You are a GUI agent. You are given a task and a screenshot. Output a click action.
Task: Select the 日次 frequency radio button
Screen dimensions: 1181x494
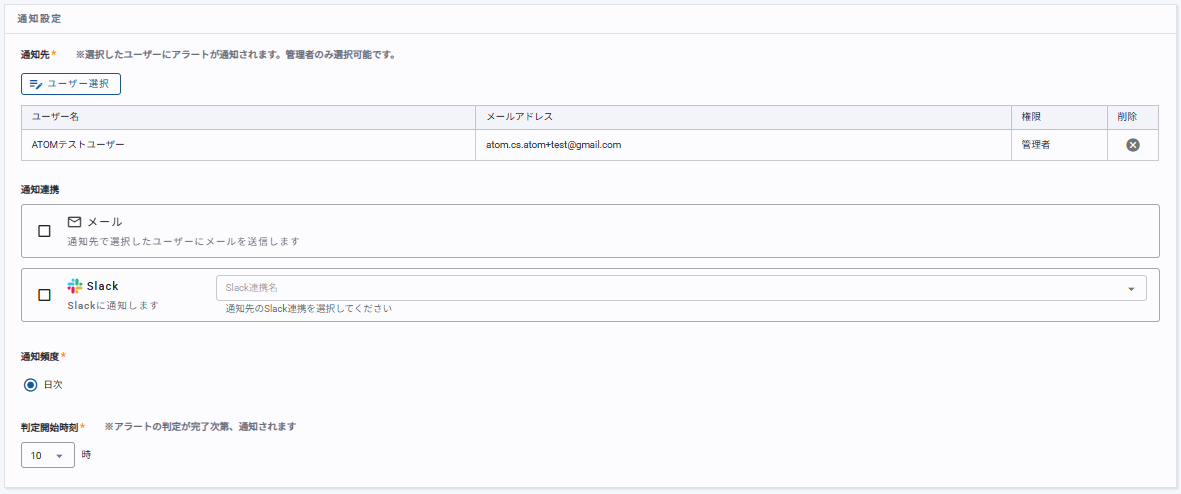click(30, 384)
